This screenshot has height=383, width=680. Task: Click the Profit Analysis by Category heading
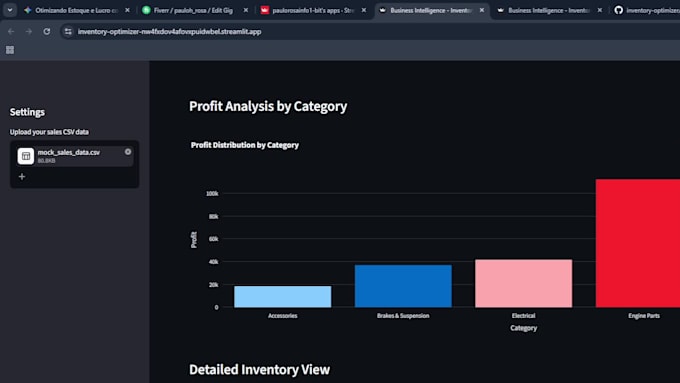coord(268,106)
